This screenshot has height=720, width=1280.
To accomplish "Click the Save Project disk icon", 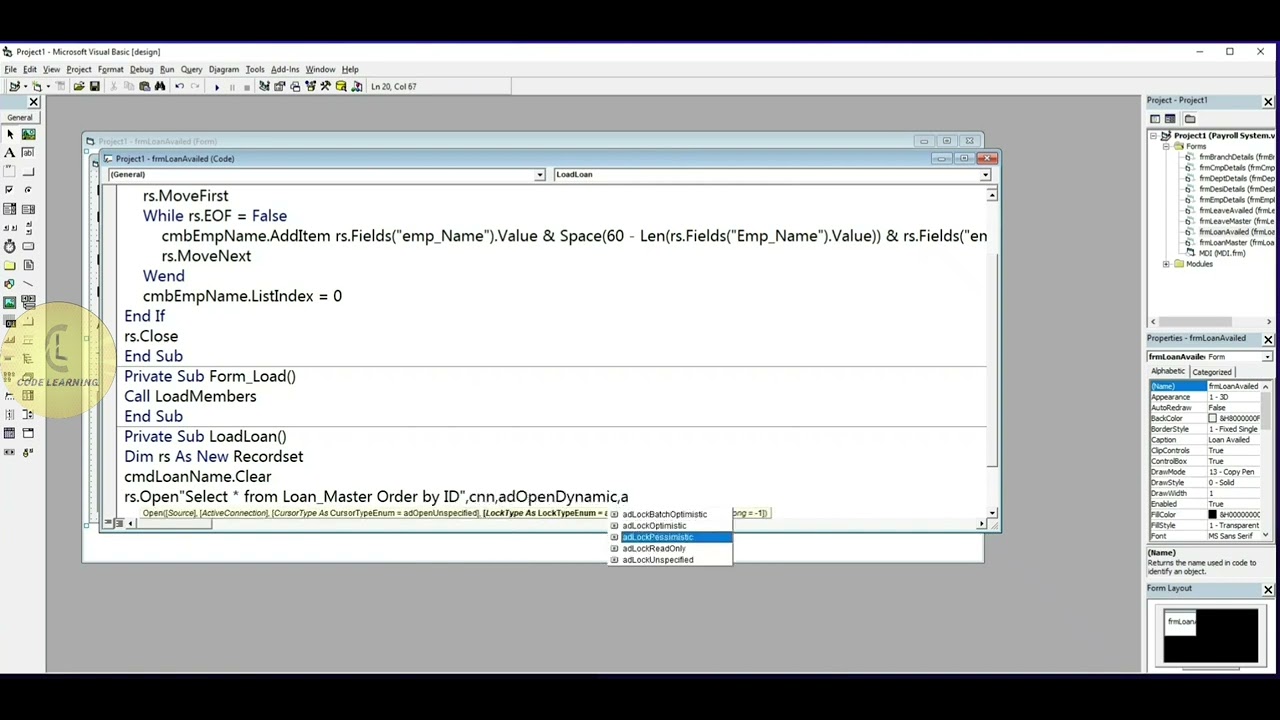I will (95, 86).
